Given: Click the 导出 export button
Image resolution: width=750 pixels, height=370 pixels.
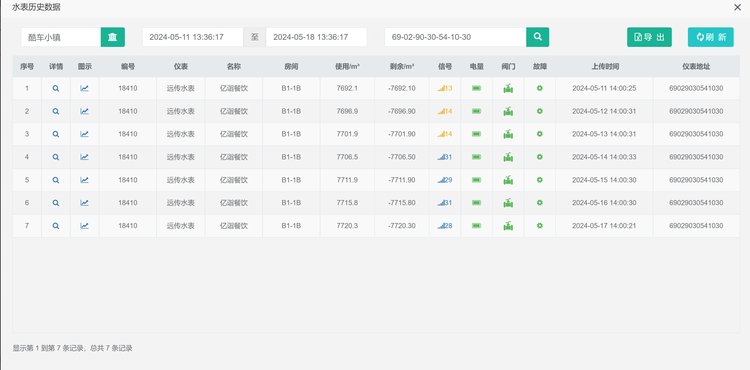Looking at the screenshot, I should (649, 37).
